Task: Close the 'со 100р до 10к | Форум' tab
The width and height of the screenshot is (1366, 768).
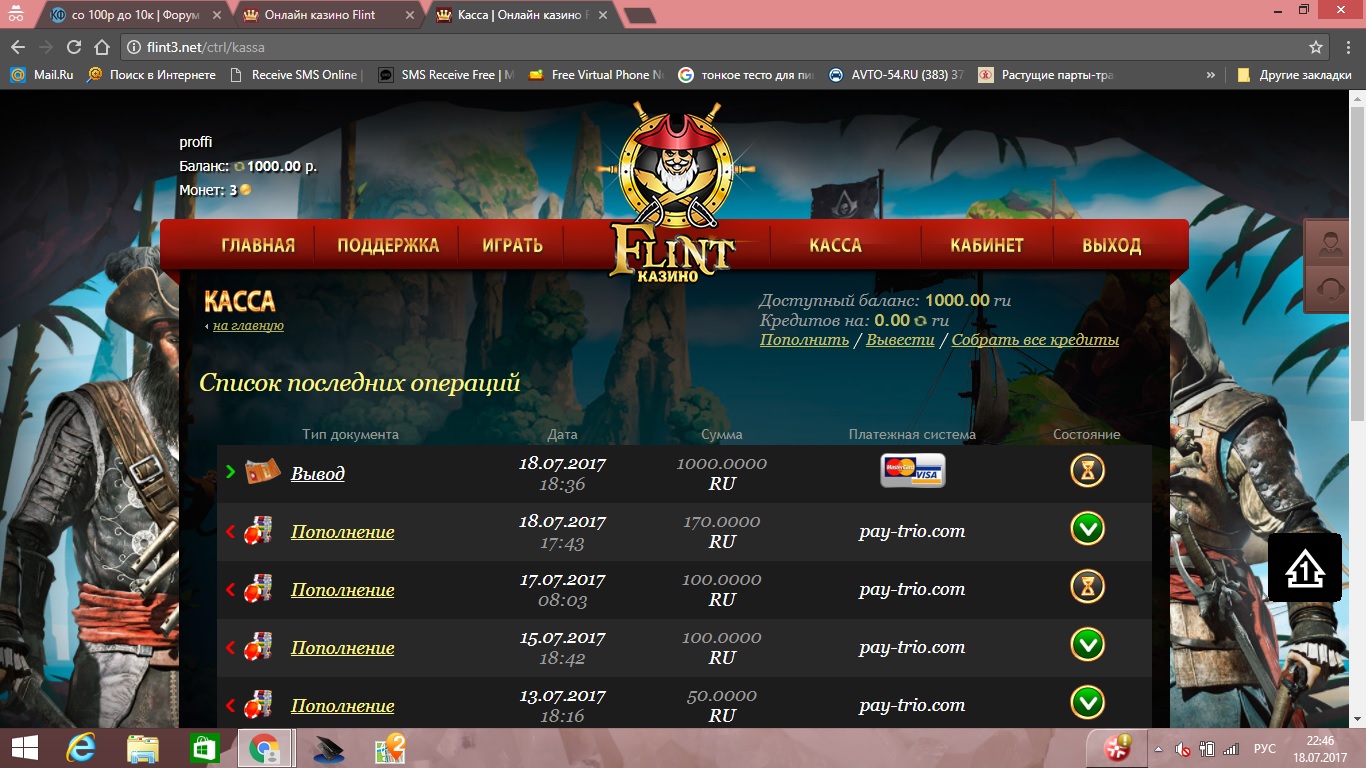Action: pyautogui.click(x=217, y=15)
